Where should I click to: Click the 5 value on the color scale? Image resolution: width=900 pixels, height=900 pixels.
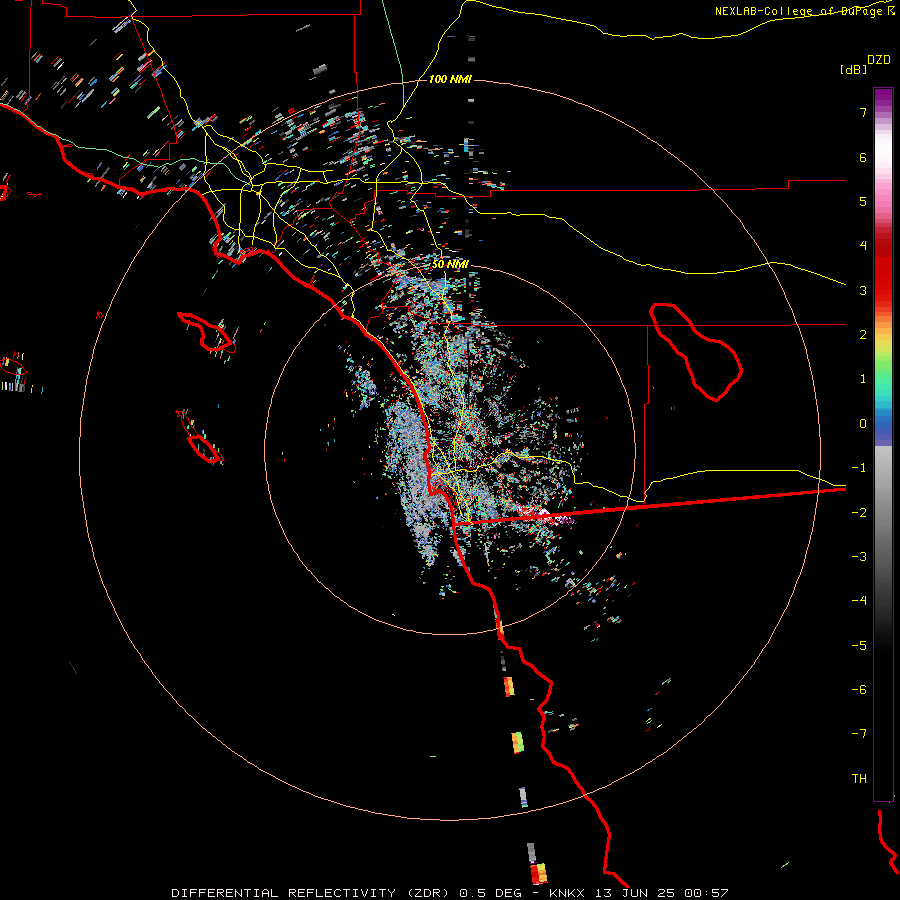tap(863, 201)
